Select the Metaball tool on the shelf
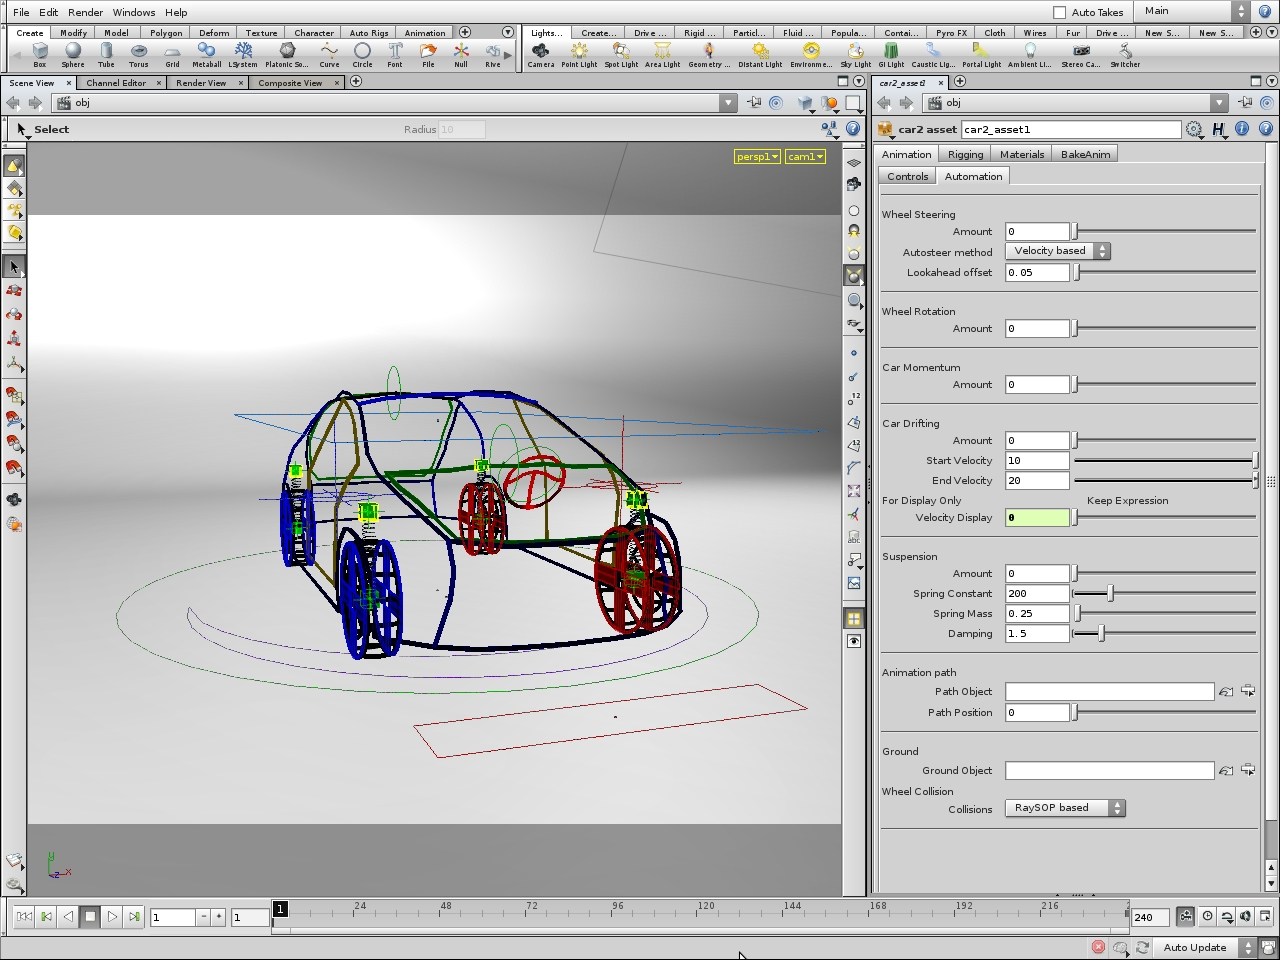This screenshot has height=960, width=1280. [206, 50]
